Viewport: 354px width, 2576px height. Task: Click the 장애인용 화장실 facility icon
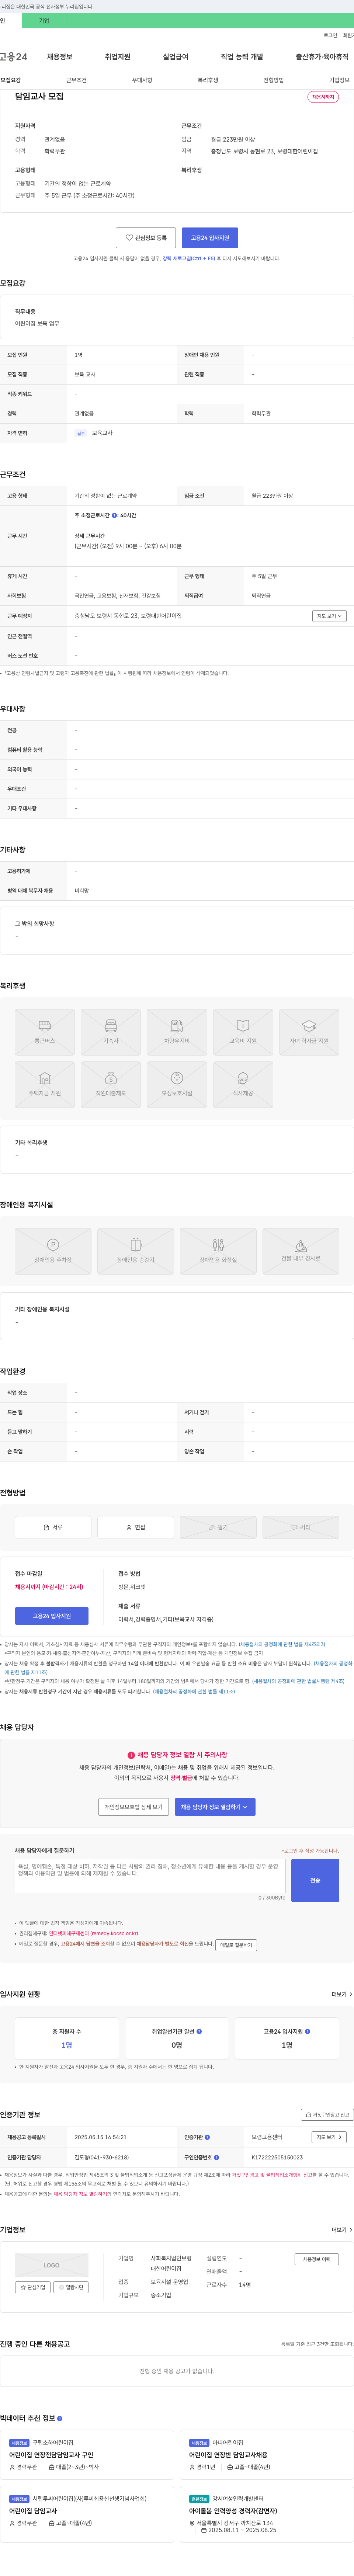(218, 1251)
